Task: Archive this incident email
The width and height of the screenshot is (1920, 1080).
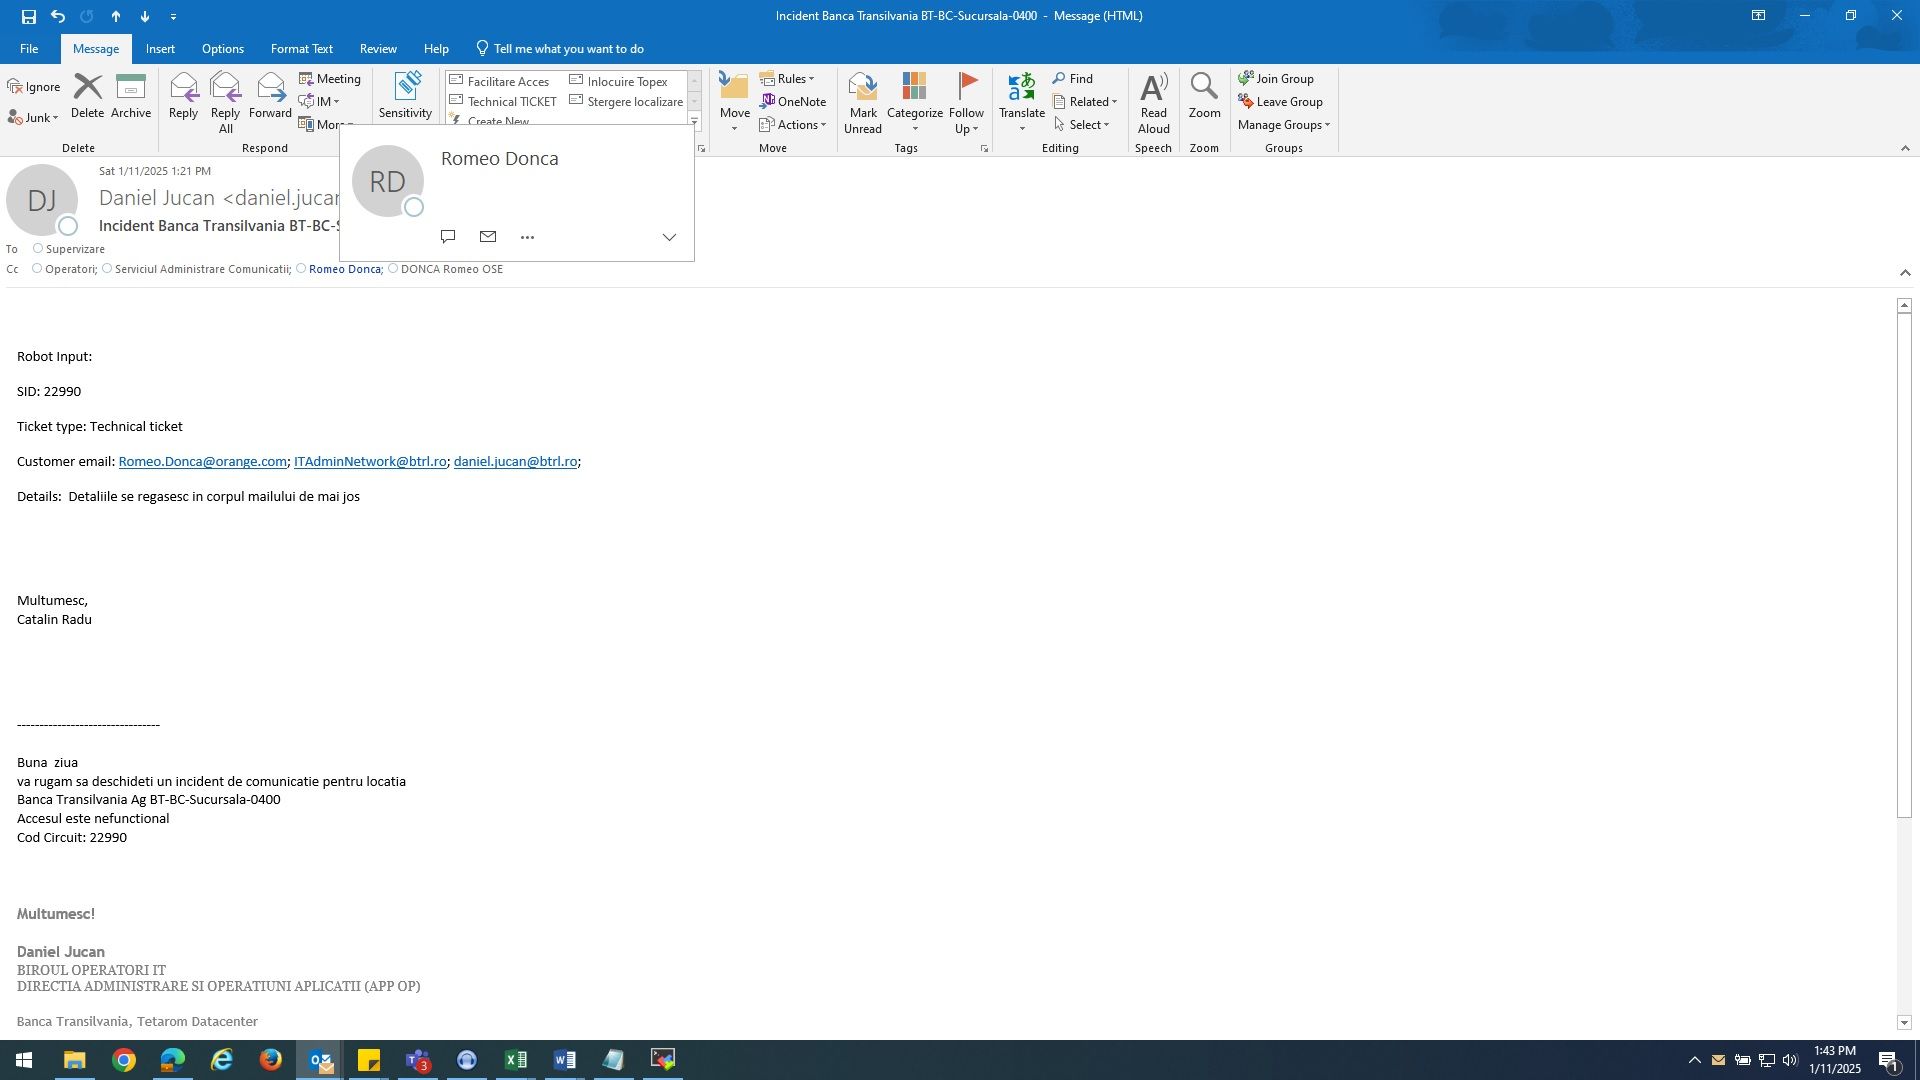Action: (131, 97)
